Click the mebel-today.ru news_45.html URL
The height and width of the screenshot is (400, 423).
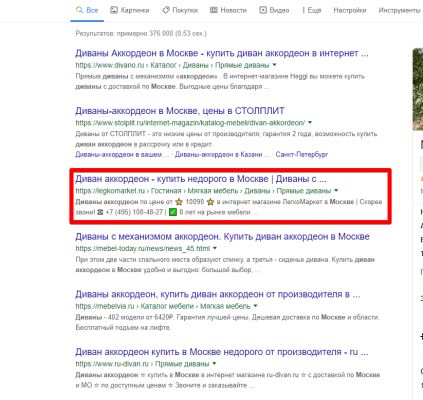click(143, 248)
